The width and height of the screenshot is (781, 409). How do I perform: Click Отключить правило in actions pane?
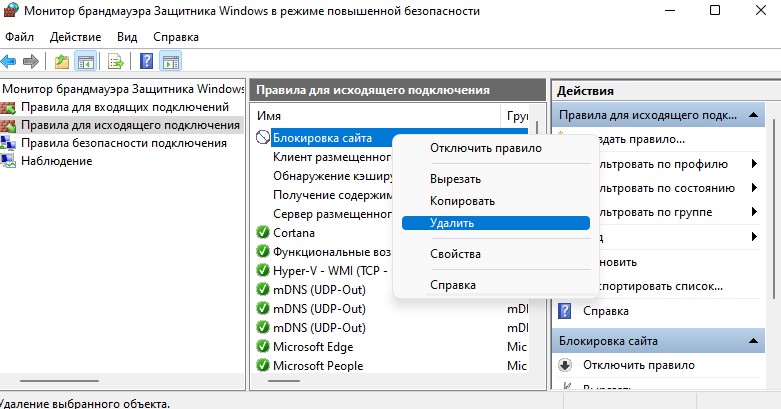point(639,365)
